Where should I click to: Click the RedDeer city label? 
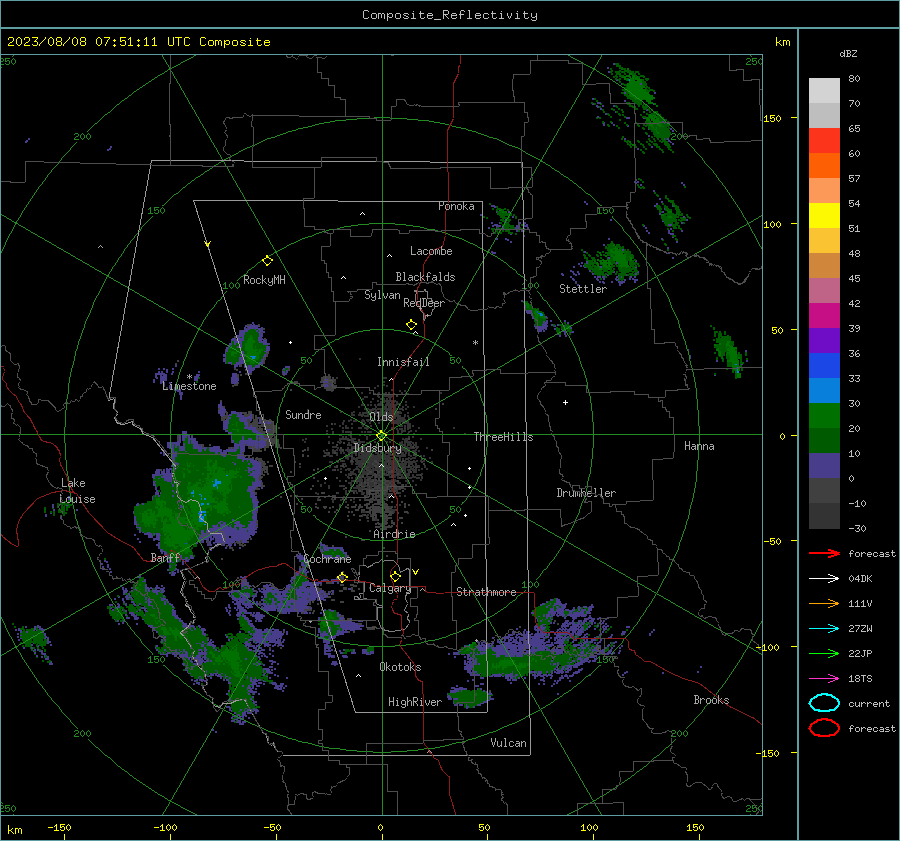point(424,303)
